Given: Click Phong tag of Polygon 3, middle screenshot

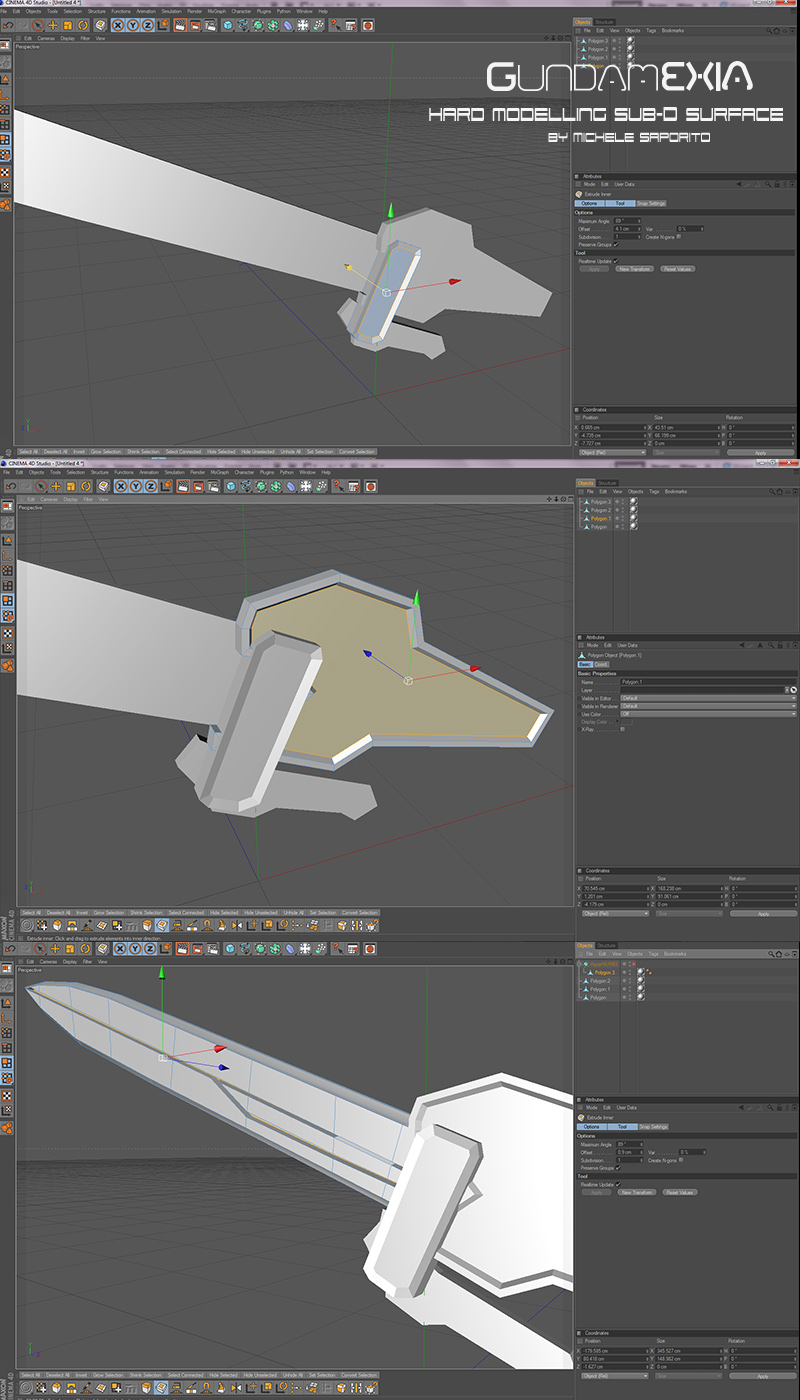Looking at the screenshot, I should [633, 502].
